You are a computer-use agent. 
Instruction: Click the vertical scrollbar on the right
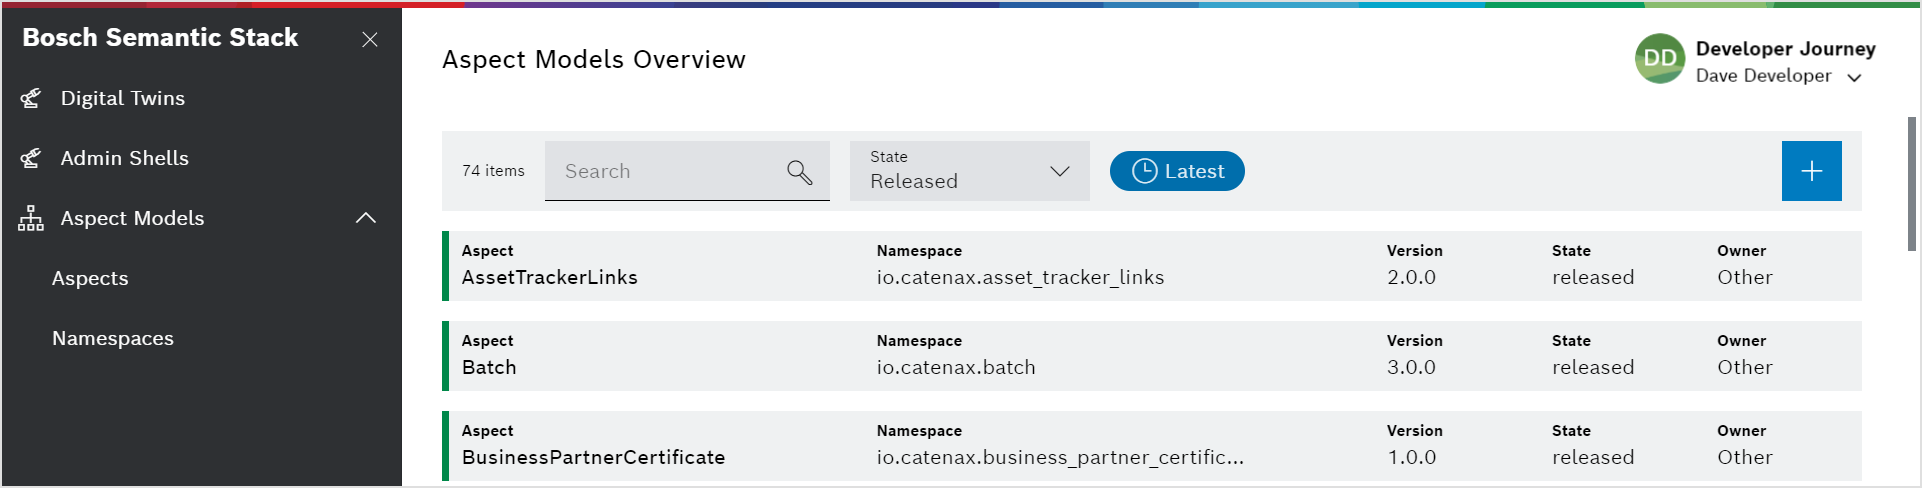tap(1911, 184)
